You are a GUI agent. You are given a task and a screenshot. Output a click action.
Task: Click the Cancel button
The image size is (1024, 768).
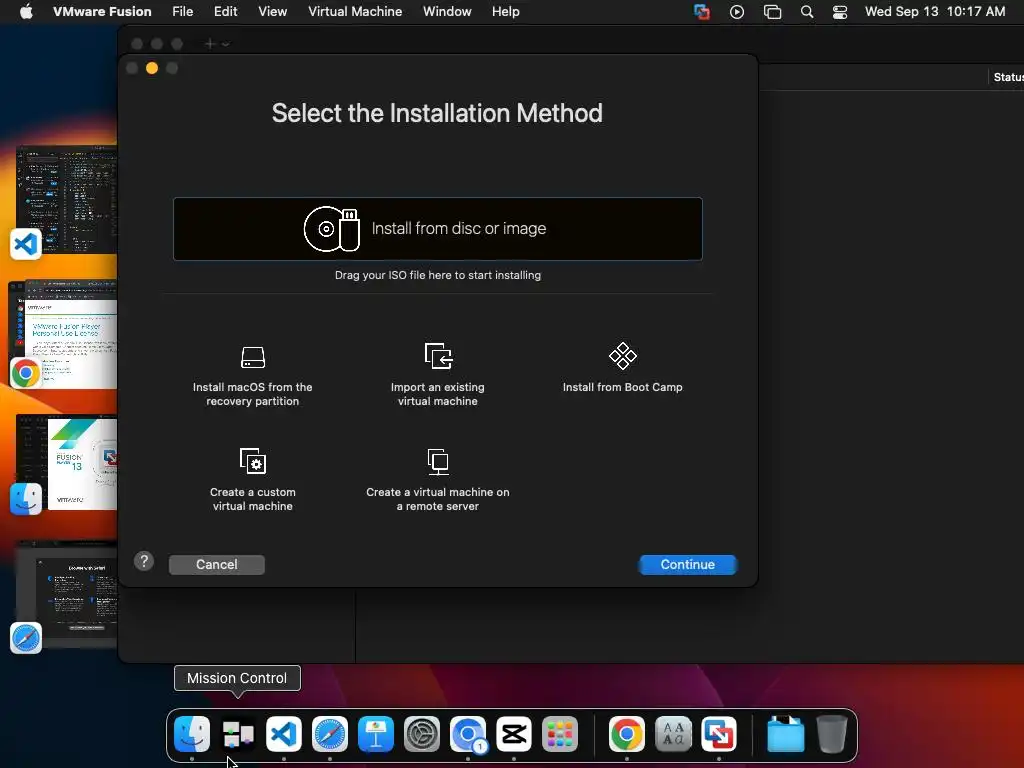pos(217,564)
